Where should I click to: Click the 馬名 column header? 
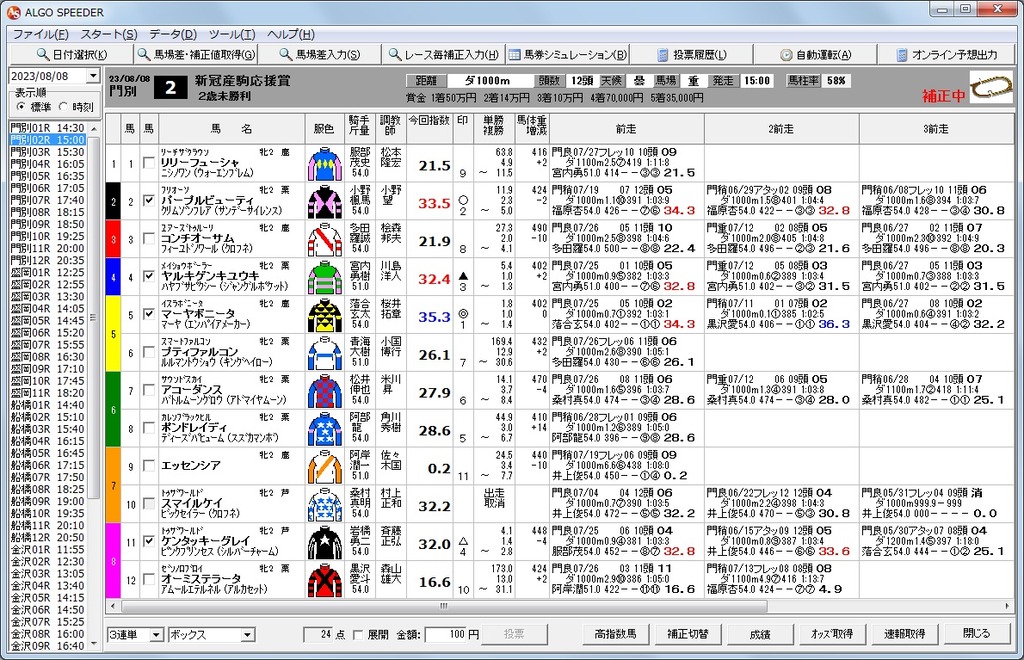[232, 129]
